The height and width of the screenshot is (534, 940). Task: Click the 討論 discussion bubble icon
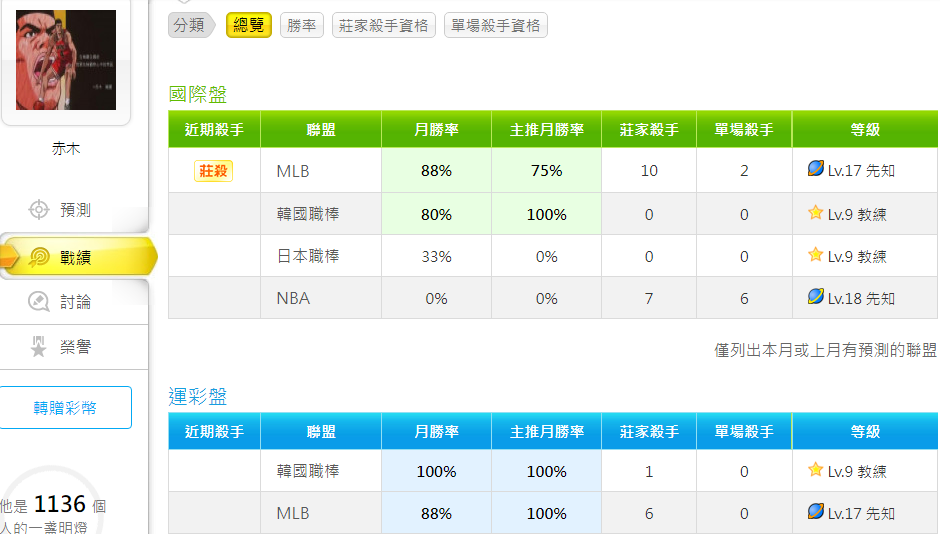pos(39,301)
